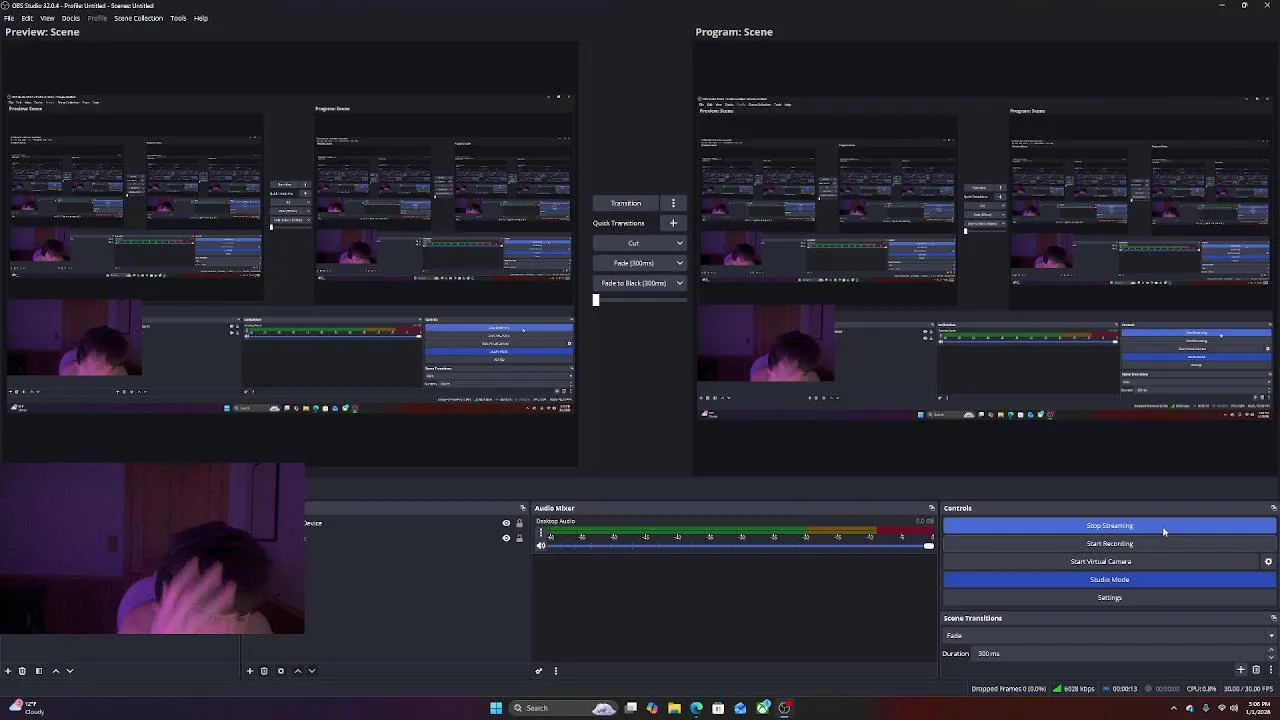Open the Help menu
The width and height of the screenshot is (1280, 720).
point(201,18)
